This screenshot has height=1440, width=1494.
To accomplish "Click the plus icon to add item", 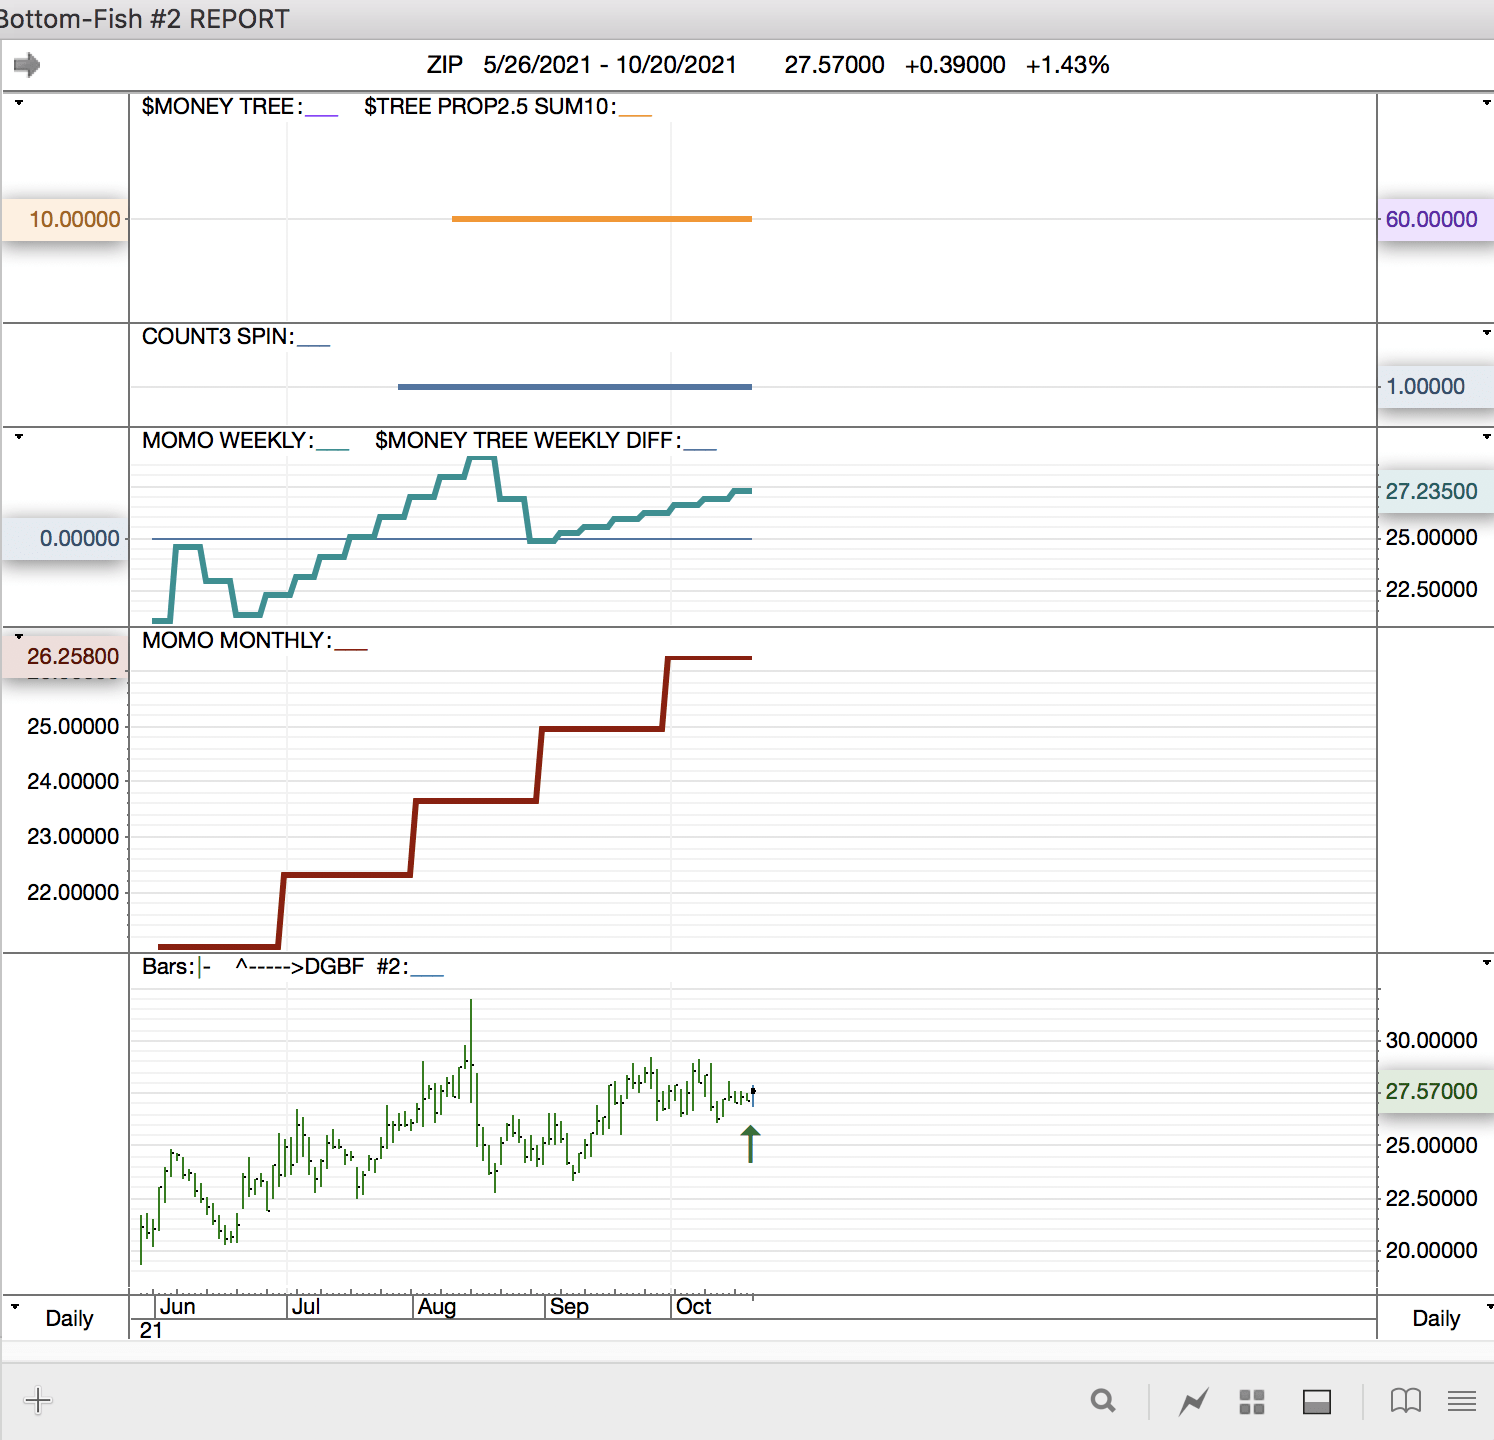I will tap(37, 1400).
